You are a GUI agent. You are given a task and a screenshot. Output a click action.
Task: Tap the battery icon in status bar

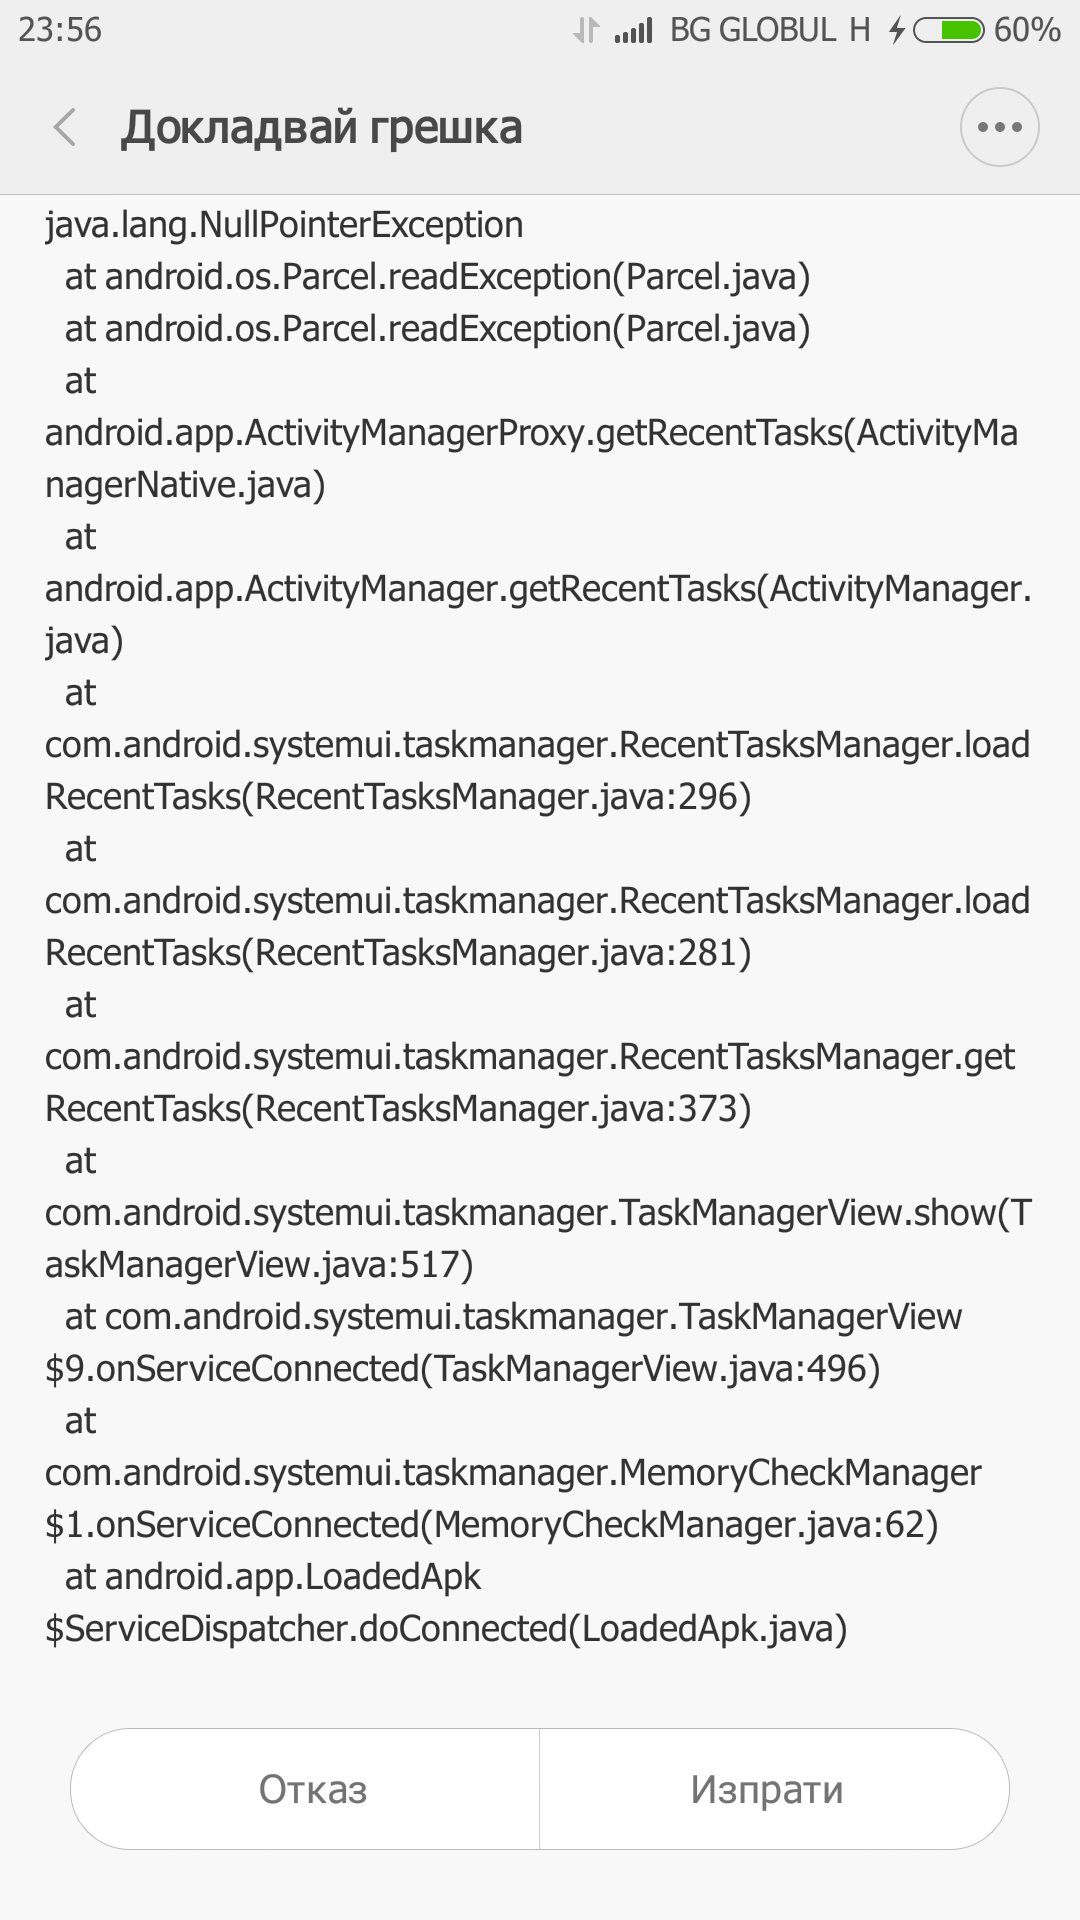(x=948, y=30)
